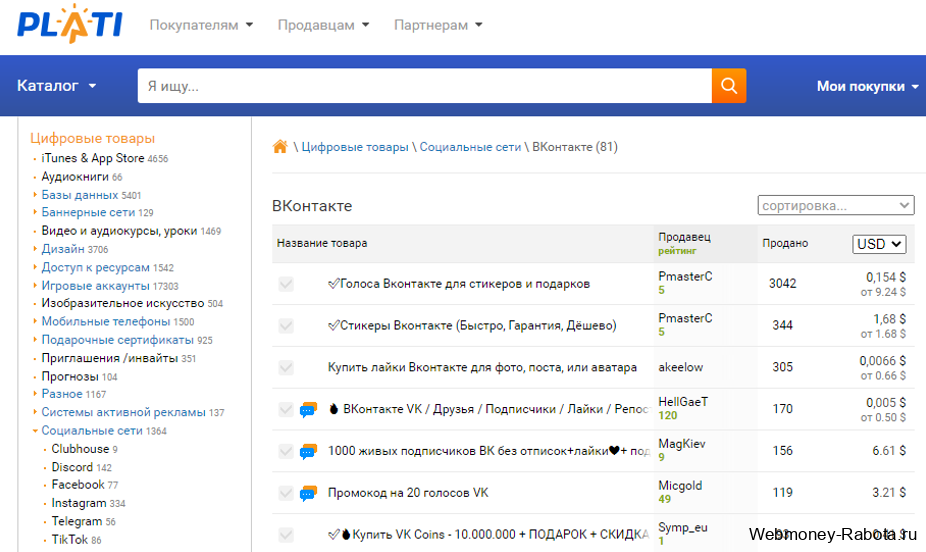Screen dimensions: 926x552
Task: Open the сортировка dropdown
Action: 836,205
